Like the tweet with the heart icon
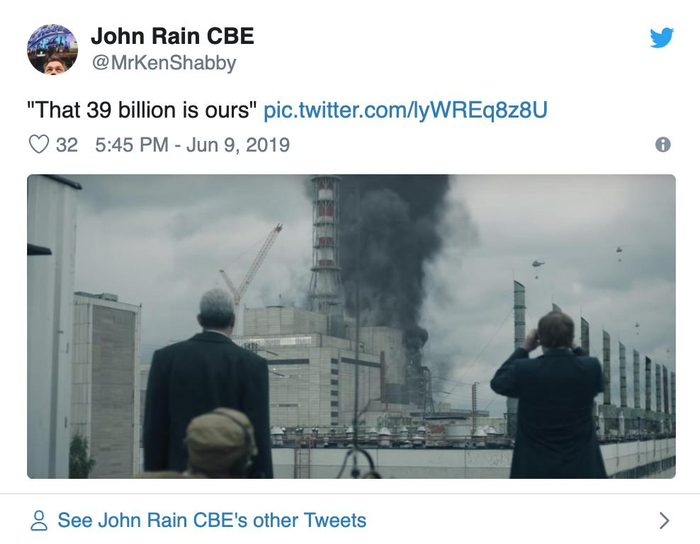Viewport: 700px width, 544px height. [39, 145]
